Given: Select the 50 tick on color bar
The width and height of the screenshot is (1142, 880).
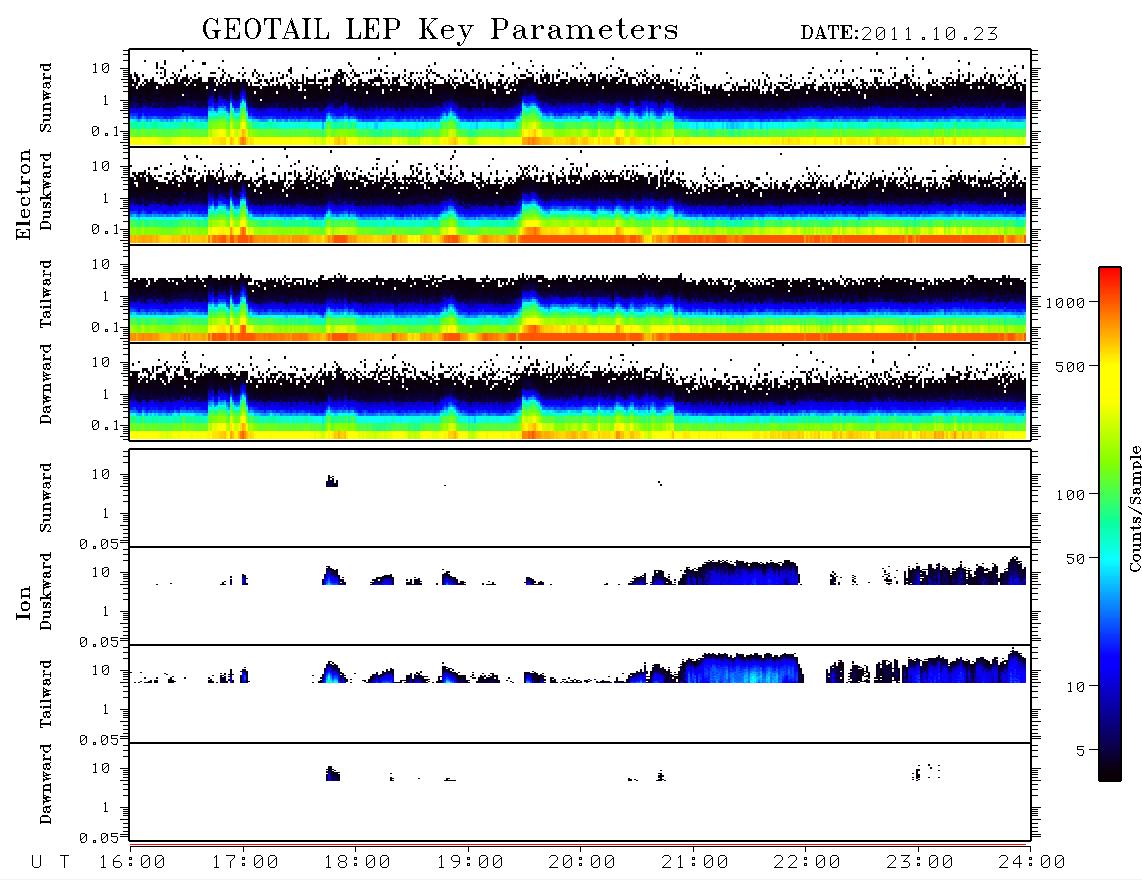Looking at the screenshot, I should (x=1075, y=559).
